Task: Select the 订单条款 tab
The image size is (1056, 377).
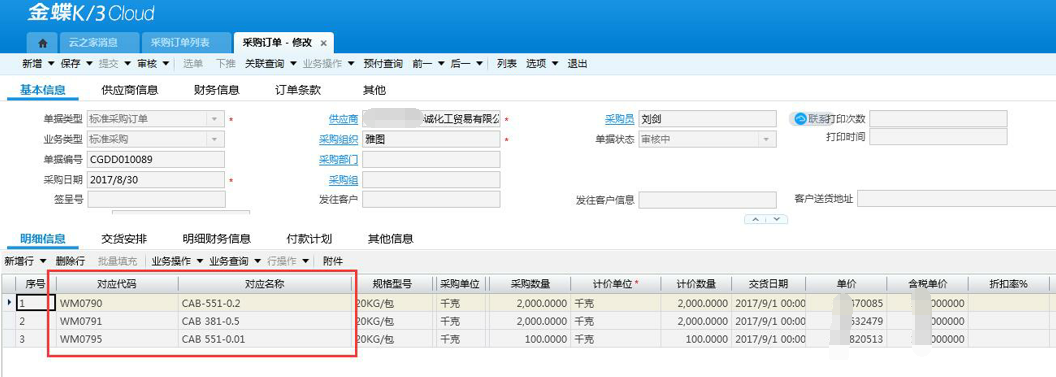Action: tap(298, 90)
